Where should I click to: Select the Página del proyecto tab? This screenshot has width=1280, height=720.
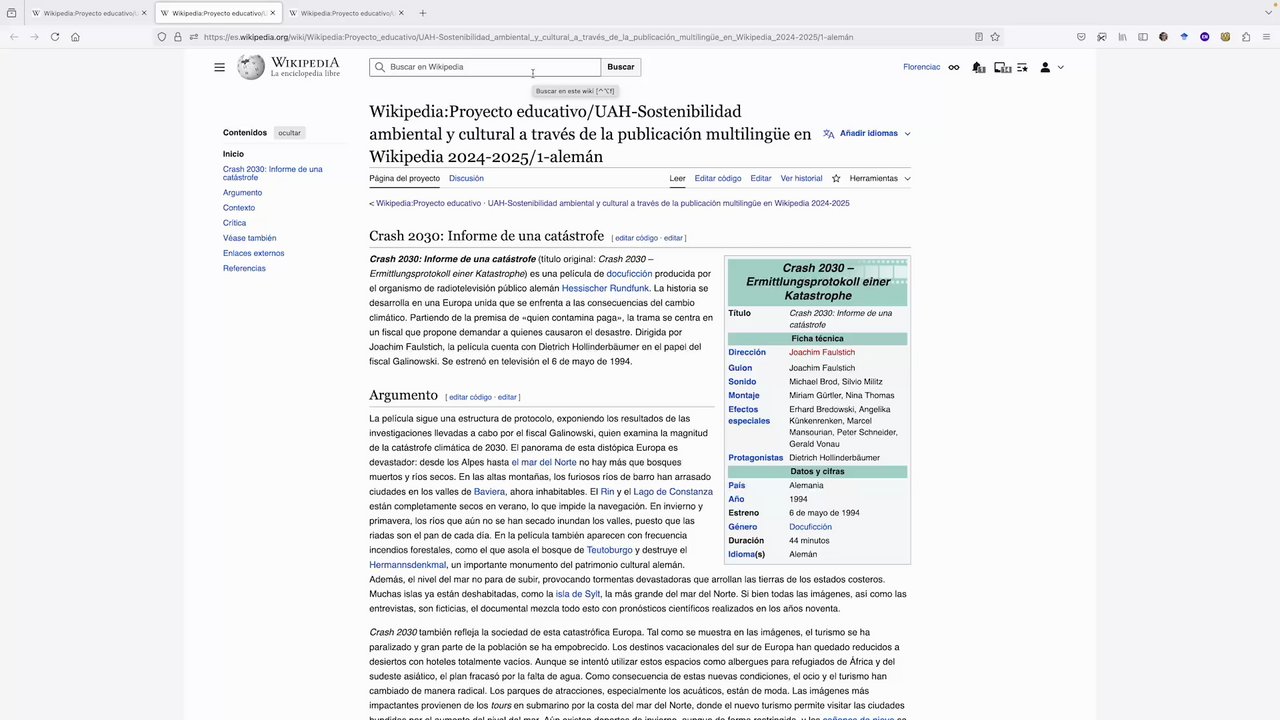coord(404,178)
